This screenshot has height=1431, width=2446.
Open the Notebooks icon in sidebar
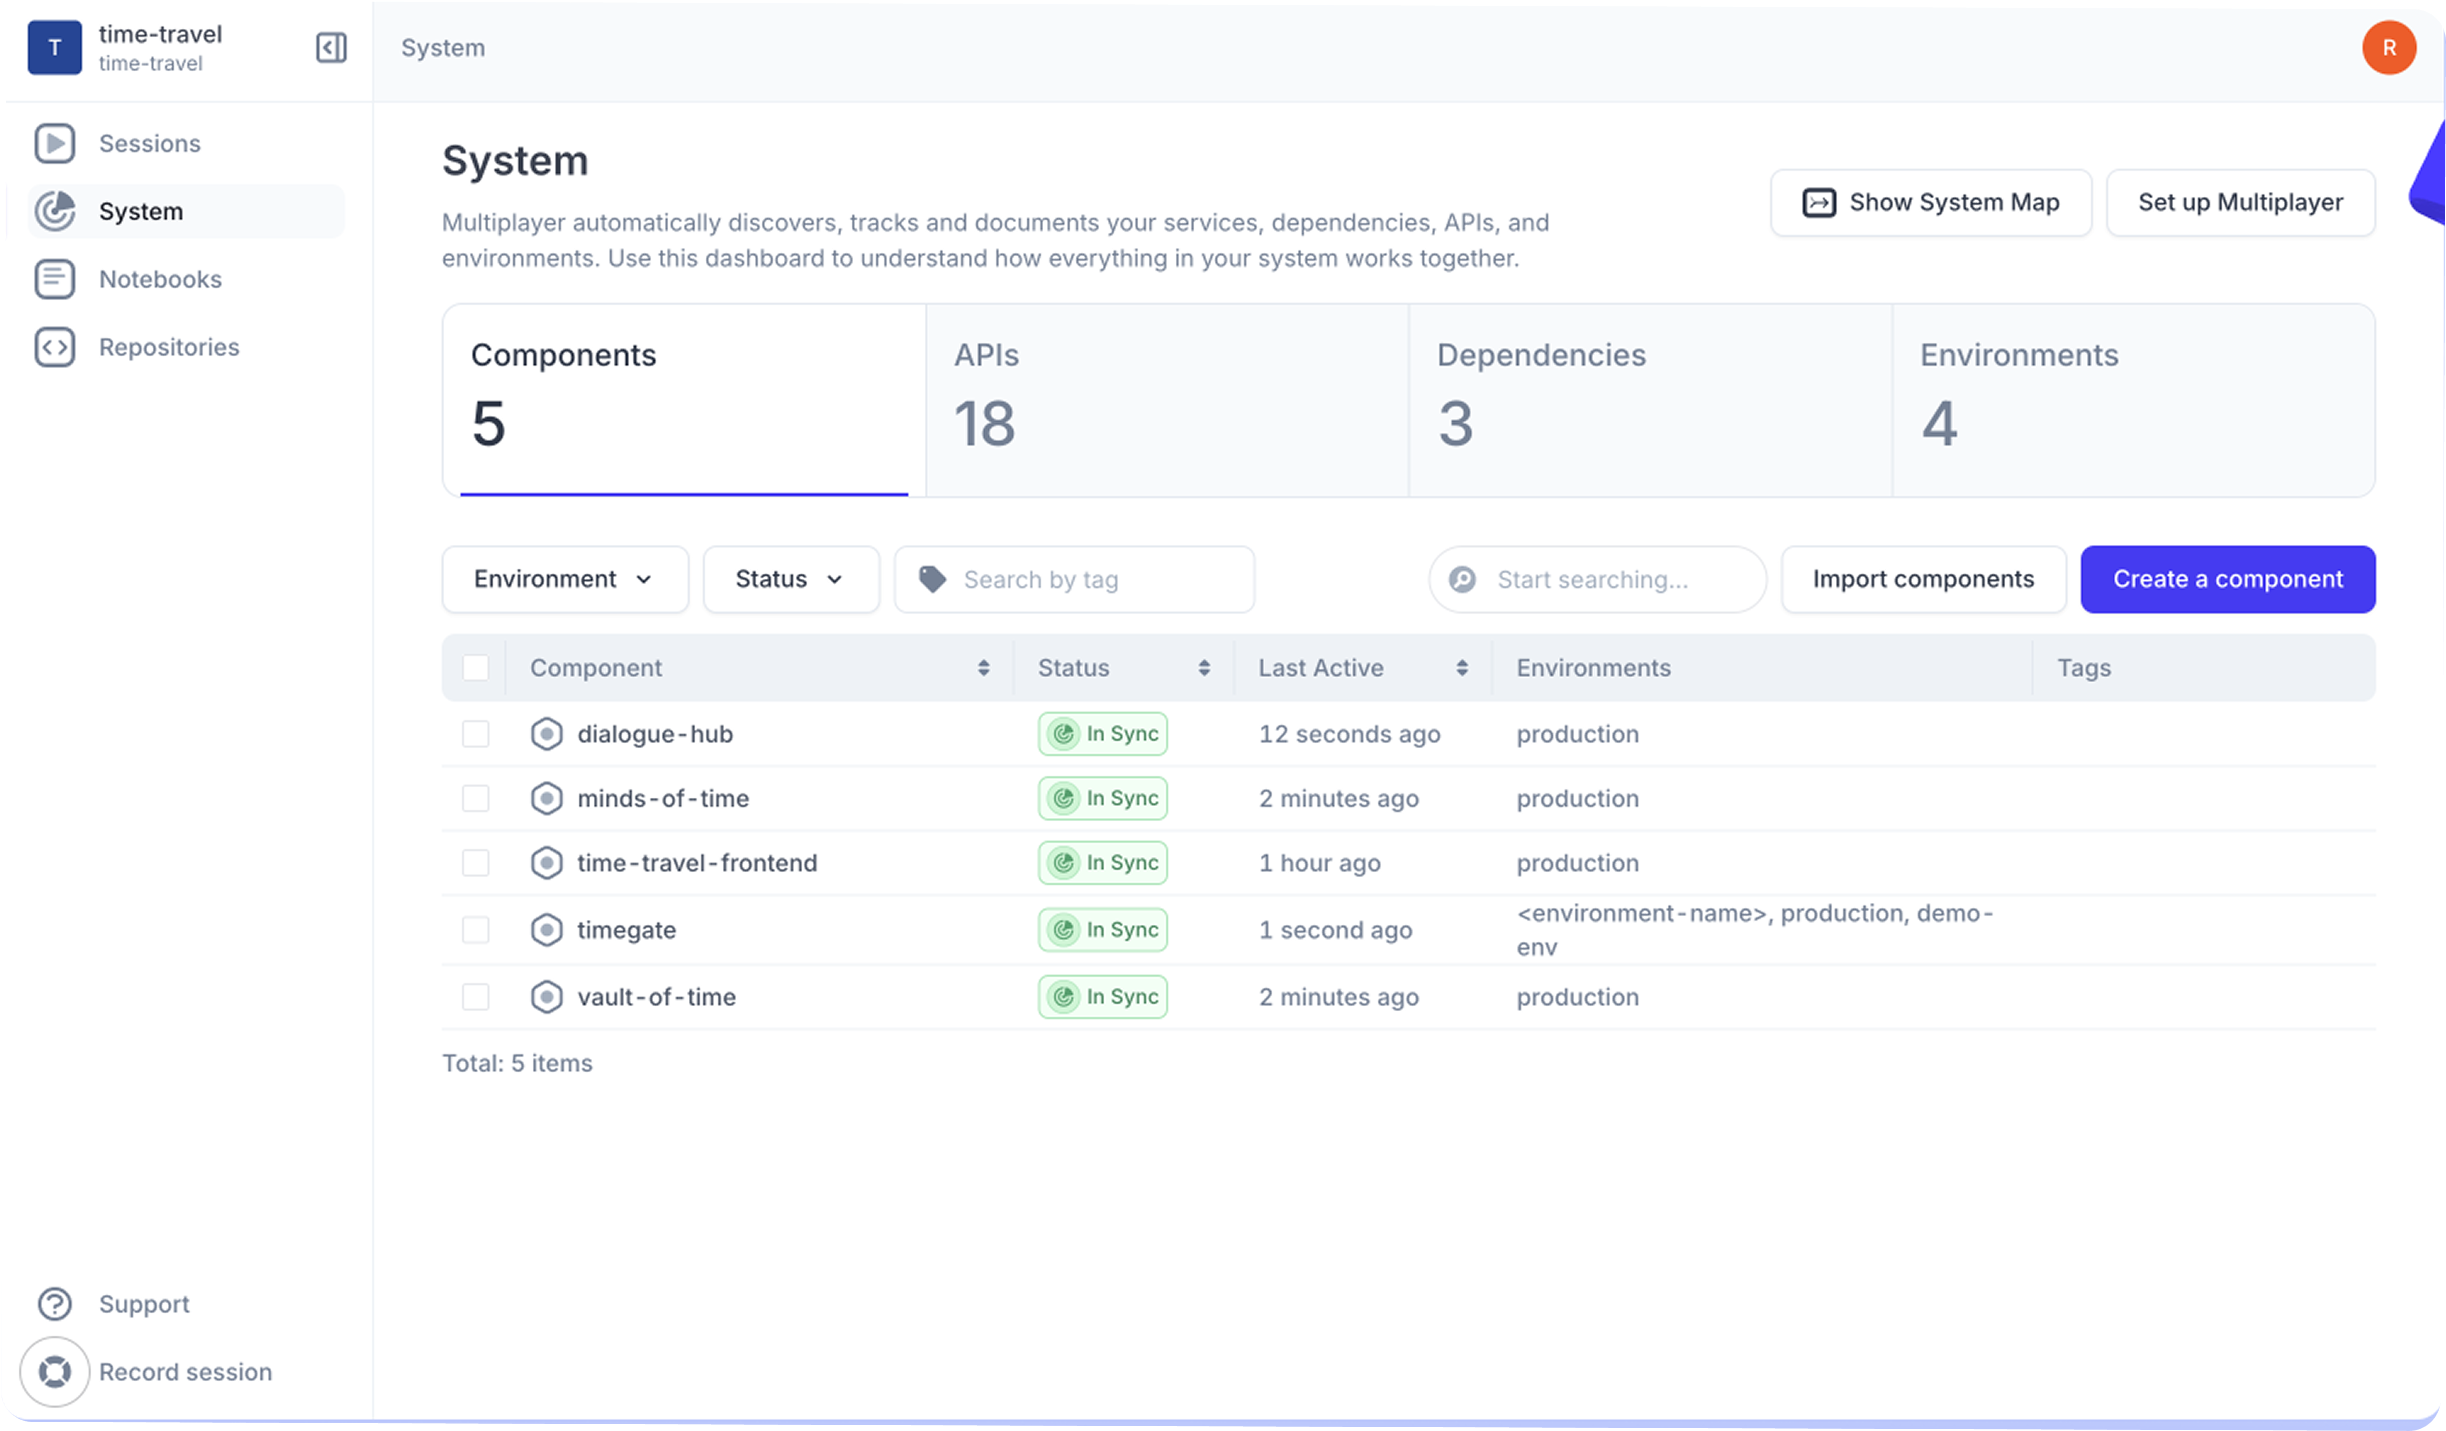click(54, 279)
